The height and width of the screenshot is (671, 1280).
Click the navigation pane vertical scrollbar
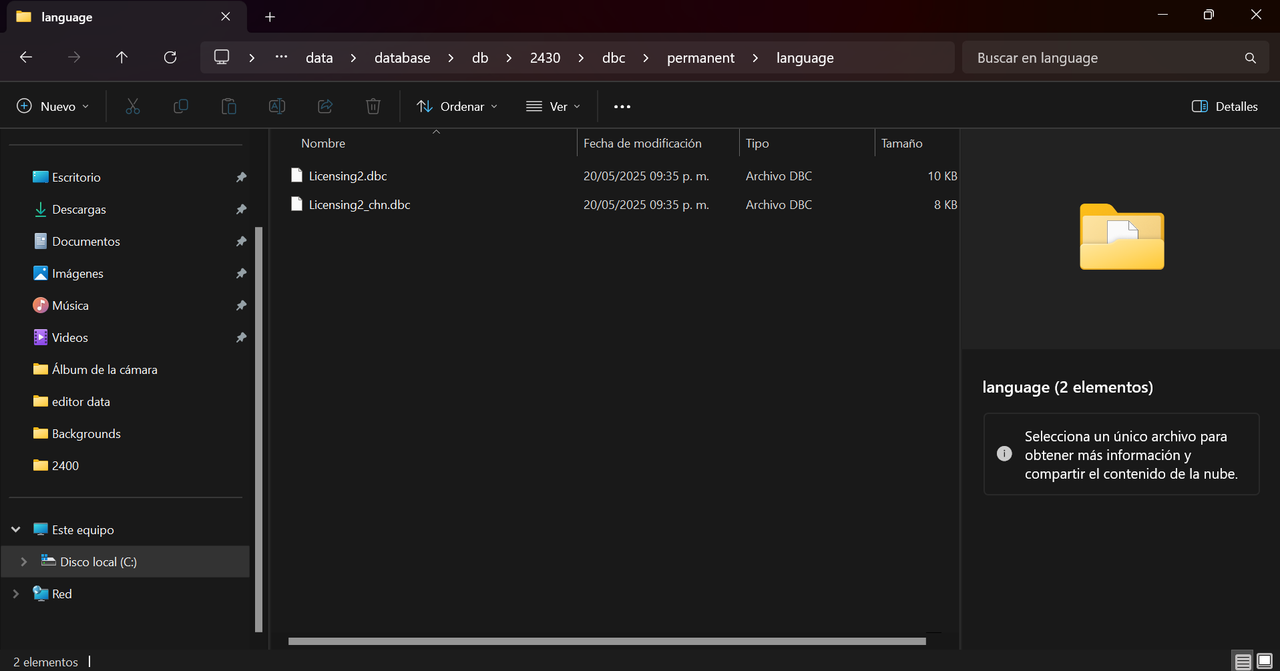click(x=259, y=428)
